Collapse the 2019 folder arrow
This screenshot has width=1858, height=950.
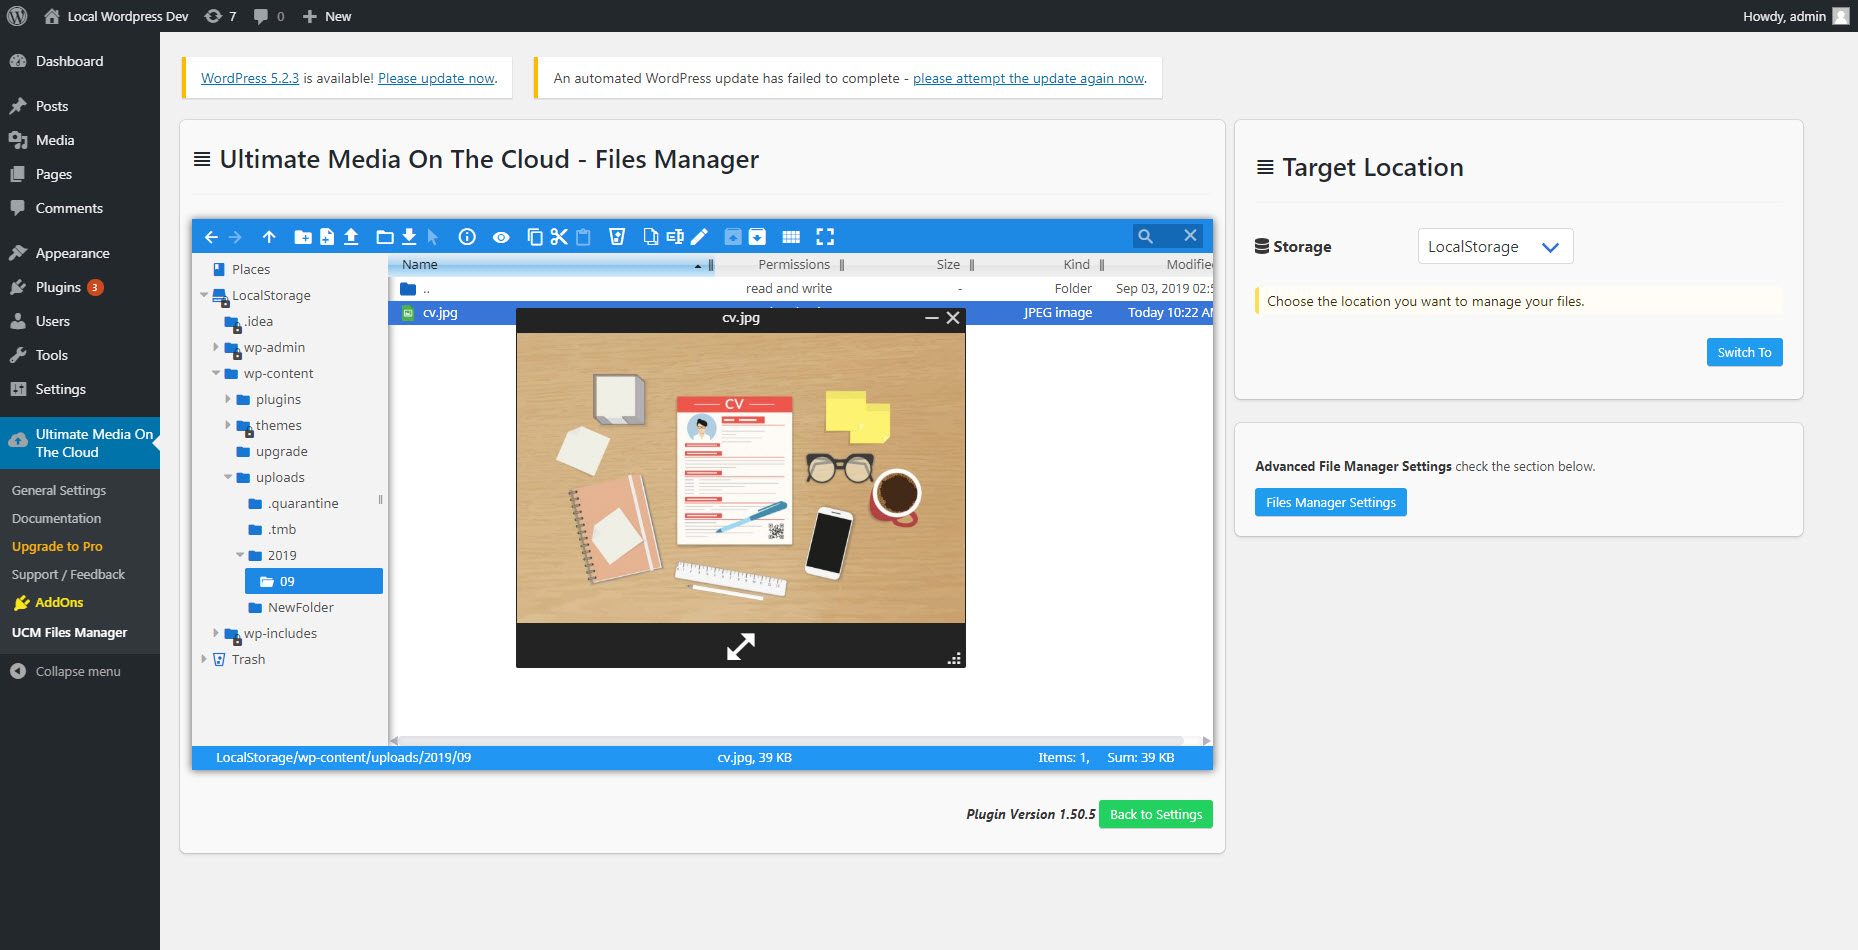240,555
